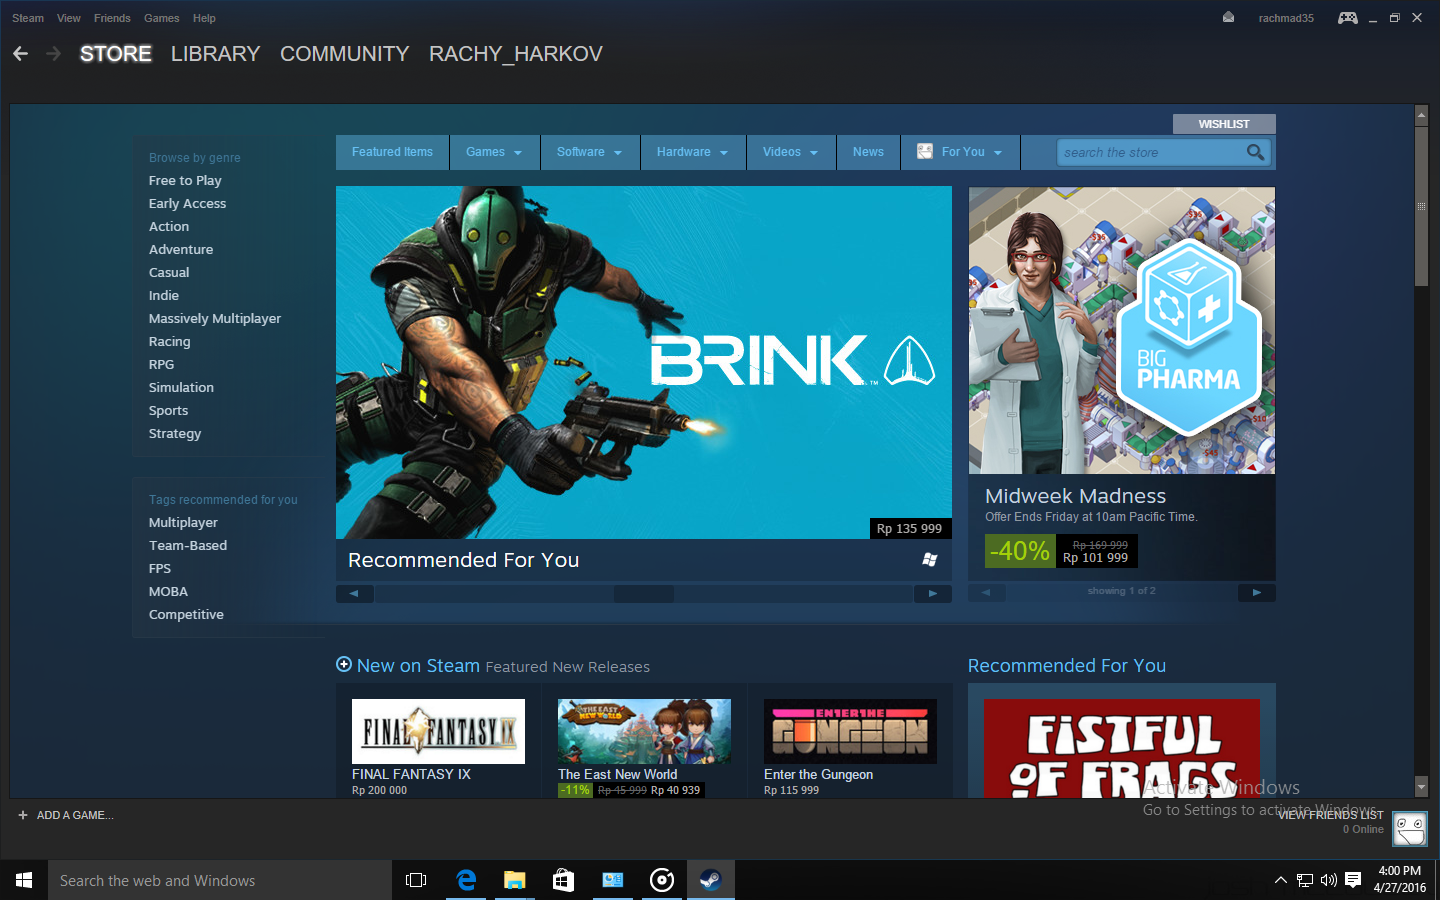
Task: Click the store page vertical scrollbar thumb
Action: point(1421,206)
